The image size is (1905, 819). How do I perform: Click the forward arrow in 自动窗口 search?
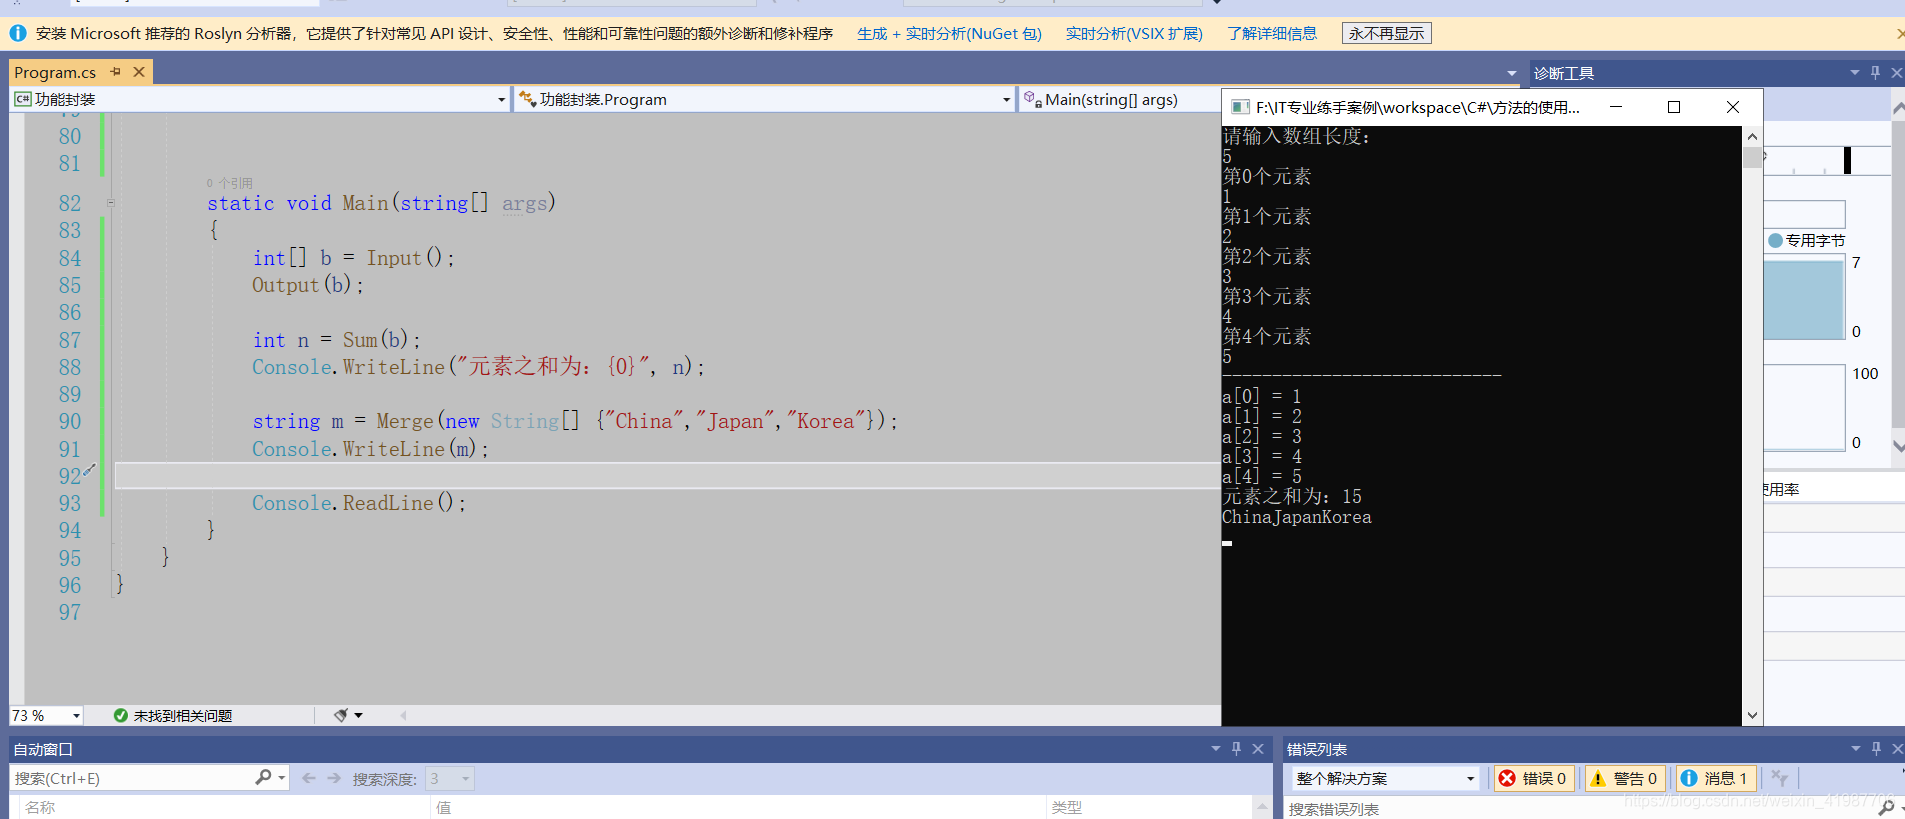[x=334, y=778]
